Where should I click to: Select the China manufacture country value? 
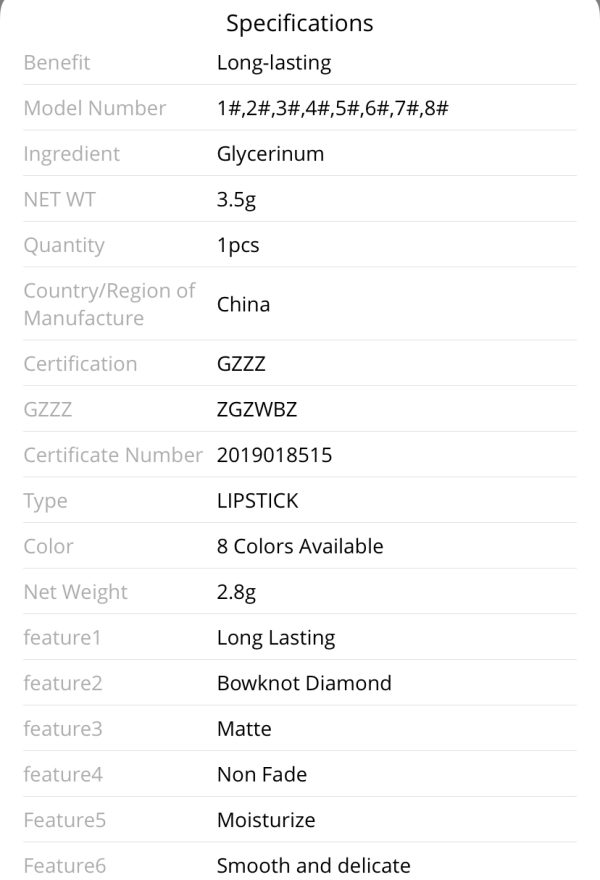tap(244, 304)
